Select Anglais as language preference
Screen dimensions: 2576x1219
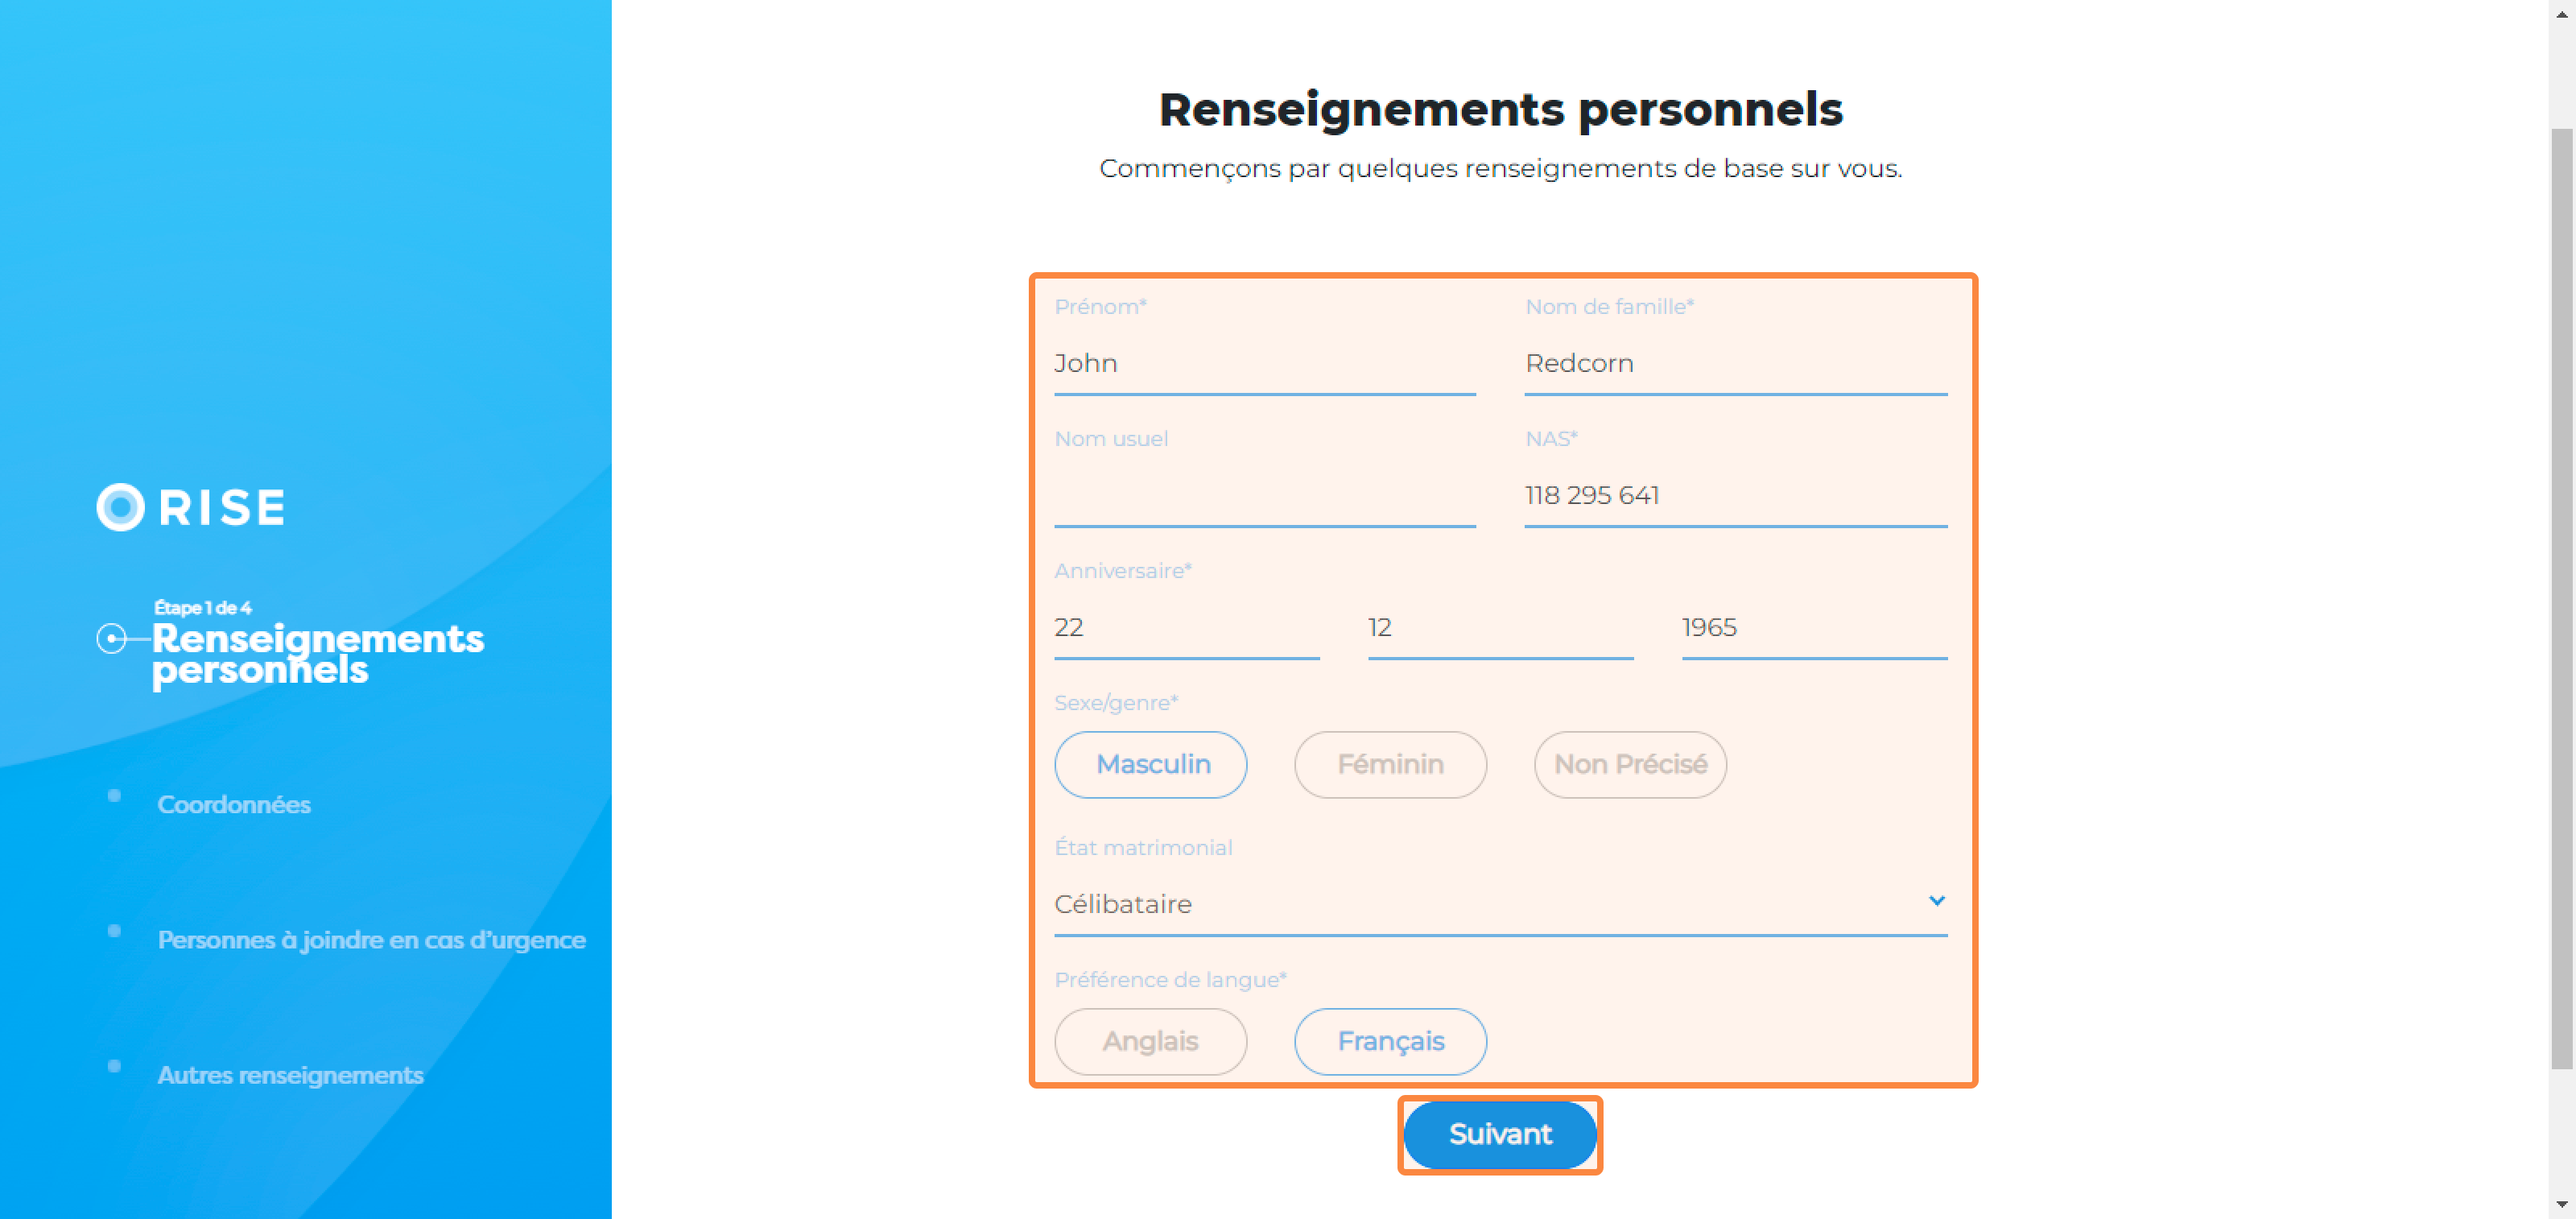[1150, 1042]
